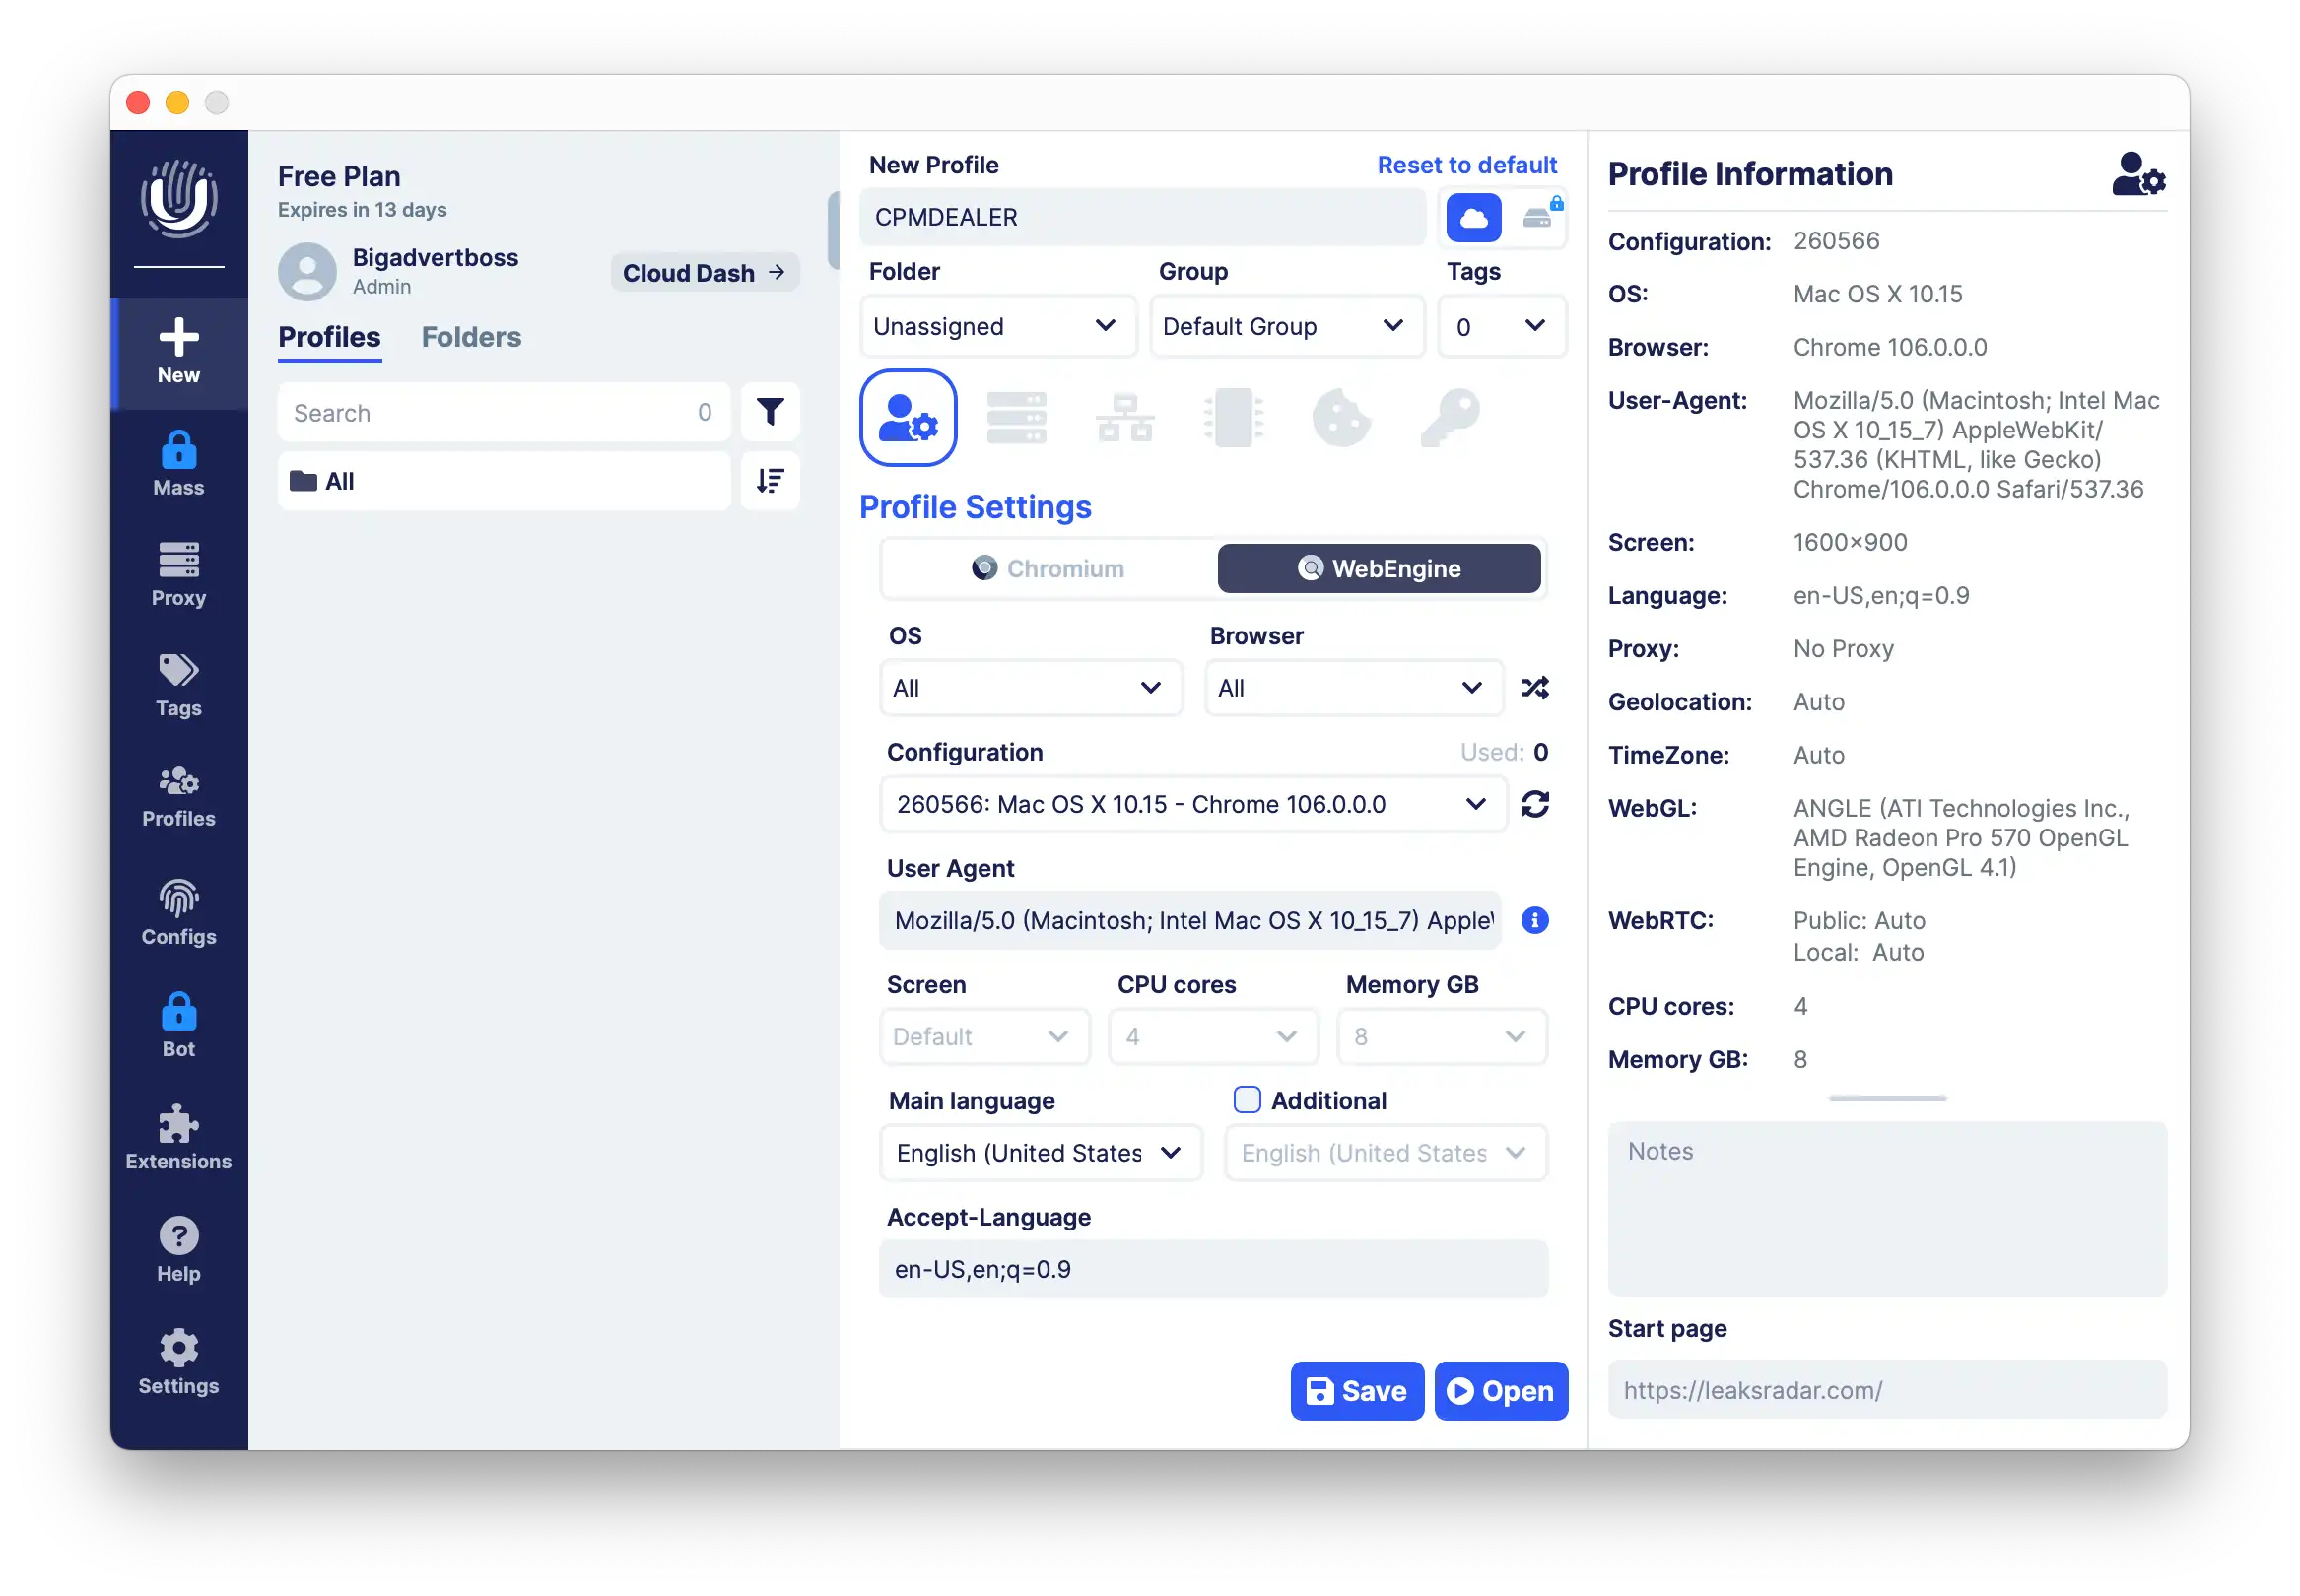The image size is (2300, 1596).
Task: Open cookies settings tab icon
Action: 1341,418
